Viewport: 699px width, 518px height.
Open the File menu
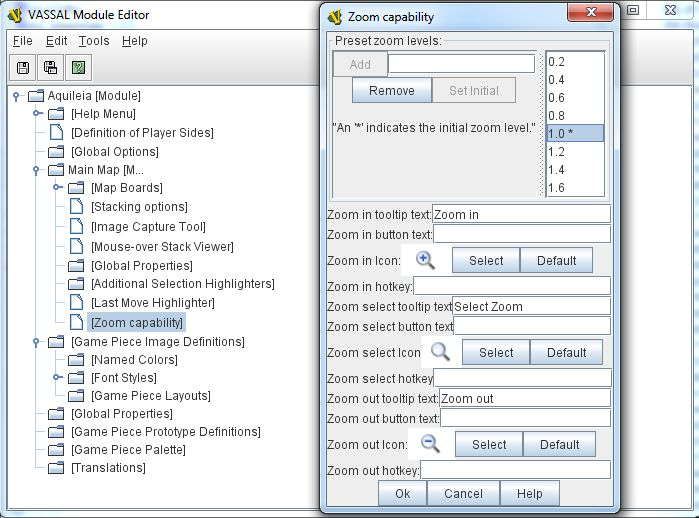pos(22,41)
